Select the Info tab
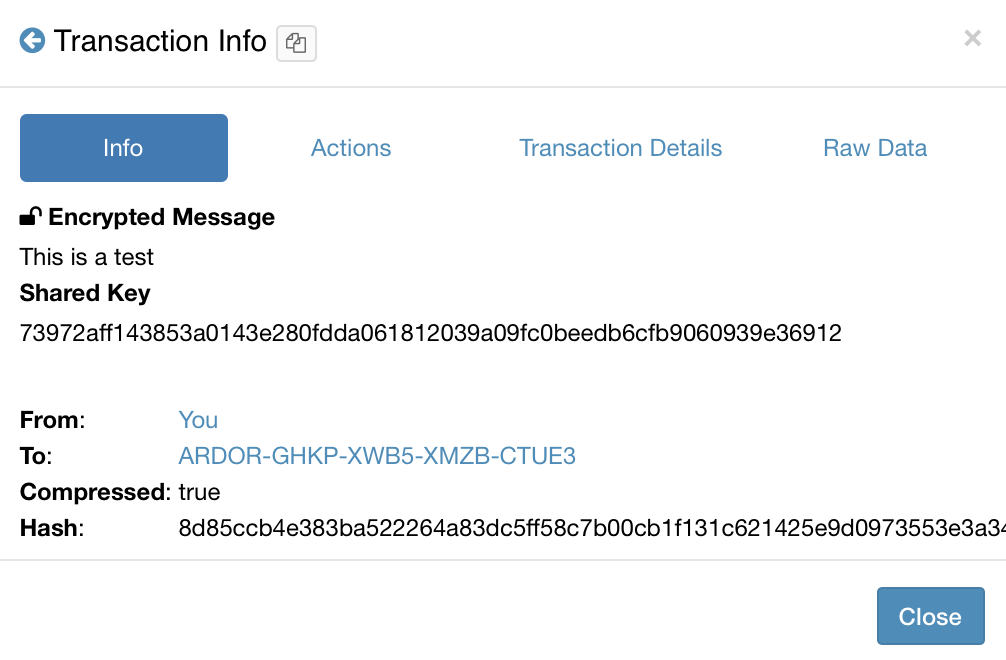The width and height of the screenshot is (1006, 660). (x=123, y=148)
